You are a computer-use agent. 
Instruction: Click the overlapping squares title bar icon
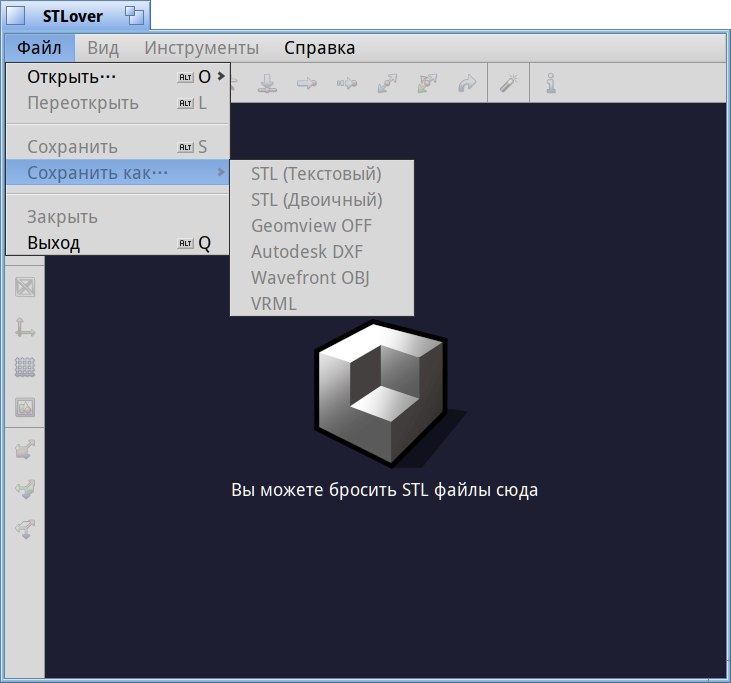pyautogui.click(x=135, y=16)
